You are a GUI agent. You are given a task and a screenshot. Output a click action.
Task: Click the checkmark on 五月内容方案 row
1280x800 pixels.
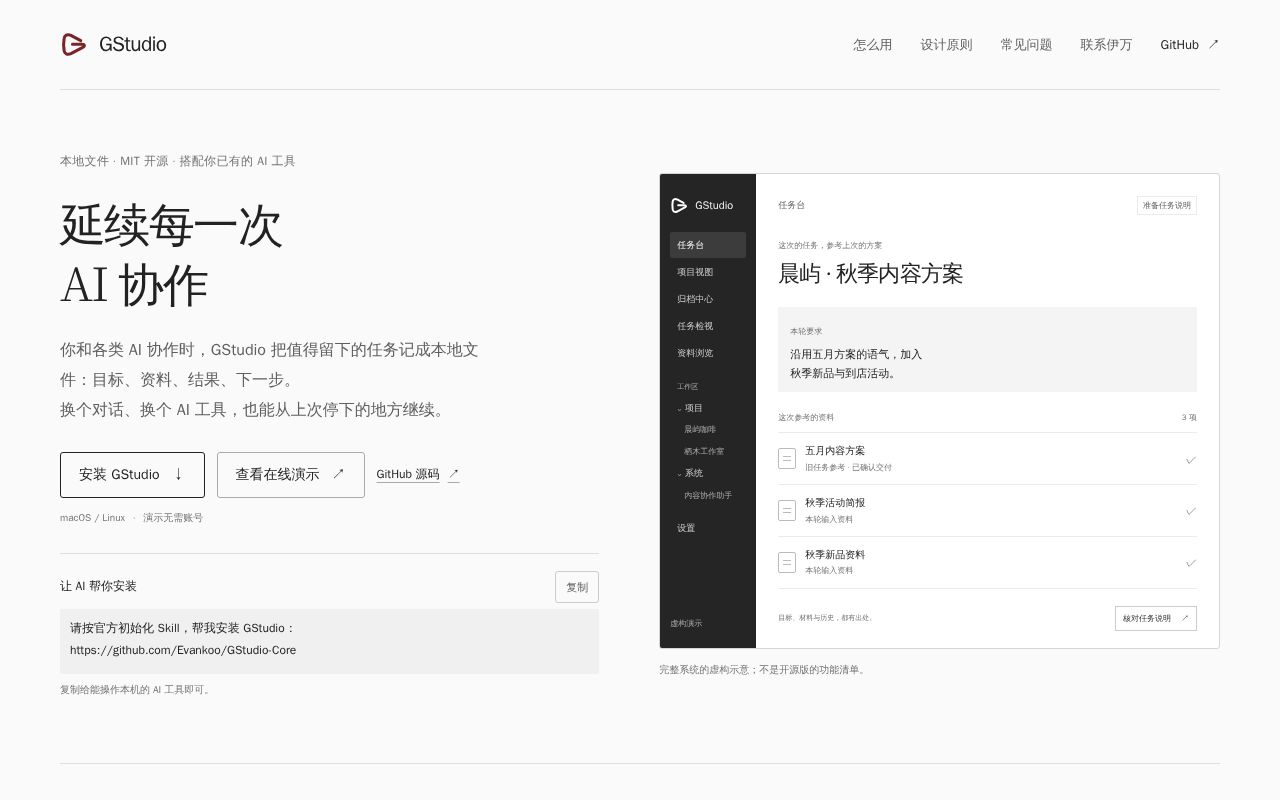coord(1190,459)
